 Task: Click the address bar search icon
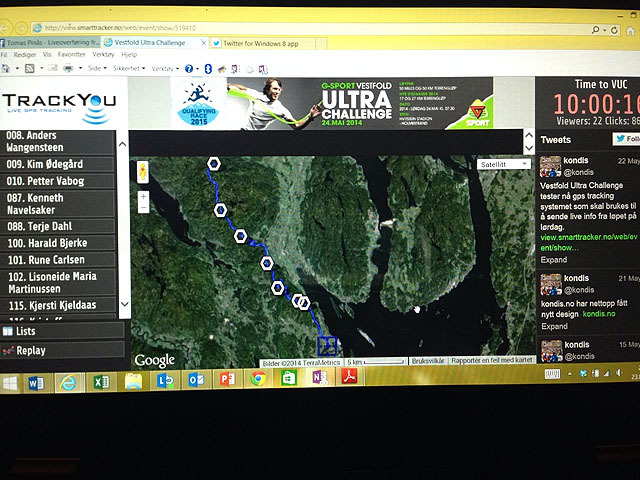pos(596,30)
